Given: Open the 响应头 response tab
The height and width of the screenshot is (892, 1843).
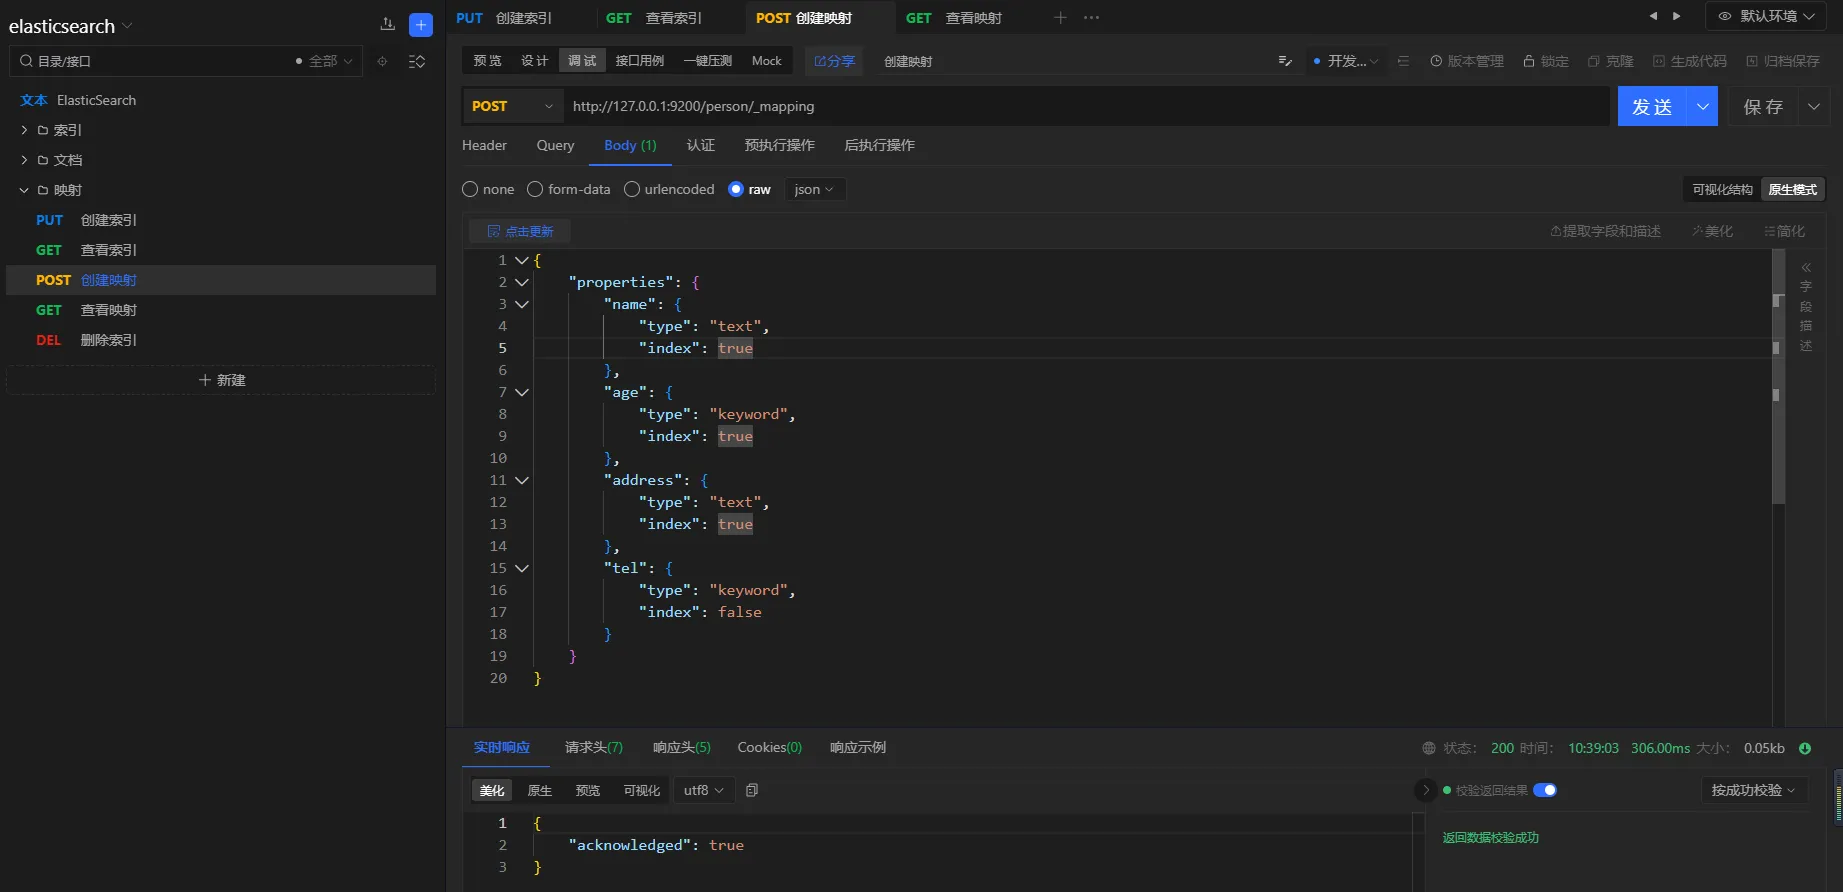Looking at the screenshot, I should click(681, 747).
